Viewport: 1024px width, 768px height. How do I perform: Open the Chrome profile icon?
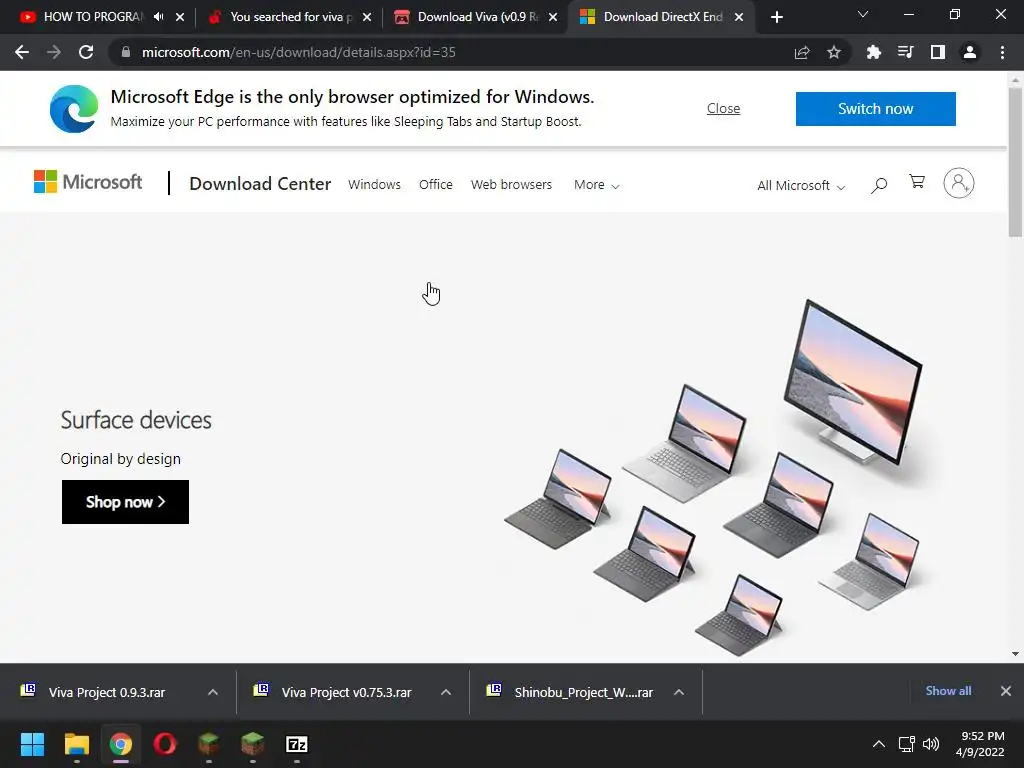point(970,52)
